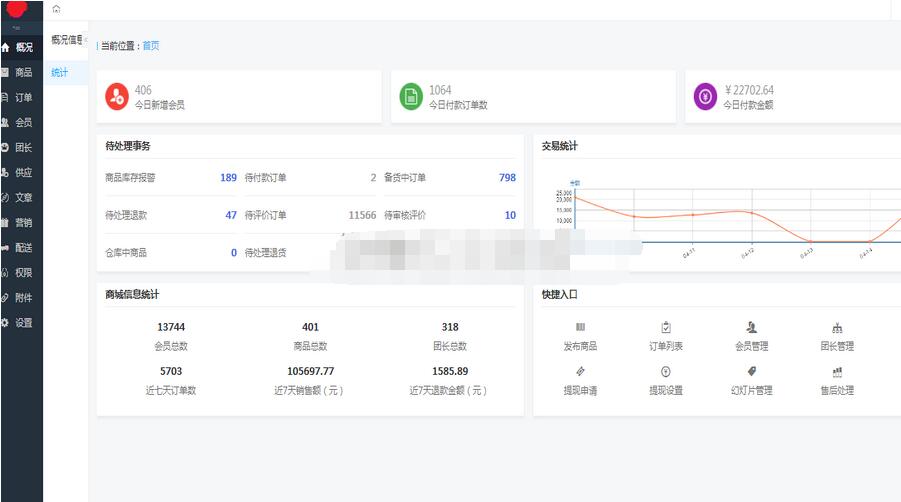
Task: Click the 会员管理 shortcut icon
Action: (x=752, y=327)
